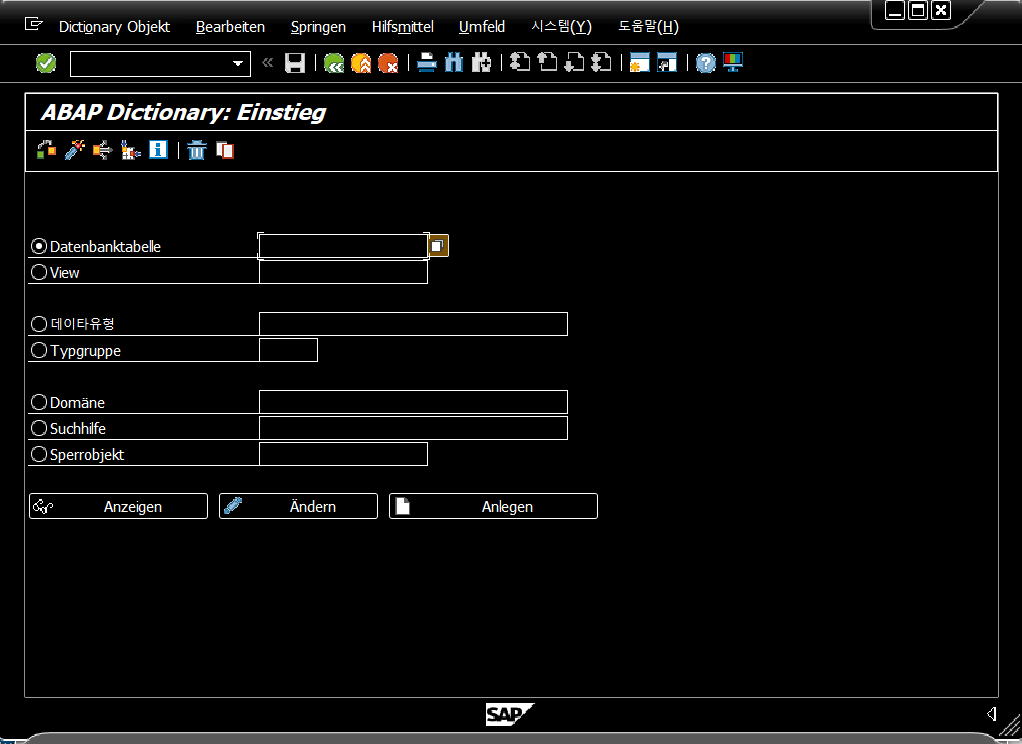The height and width of the screenshot is (744, 1022).
Task: Click the Anlegen button
Action: 493,506
